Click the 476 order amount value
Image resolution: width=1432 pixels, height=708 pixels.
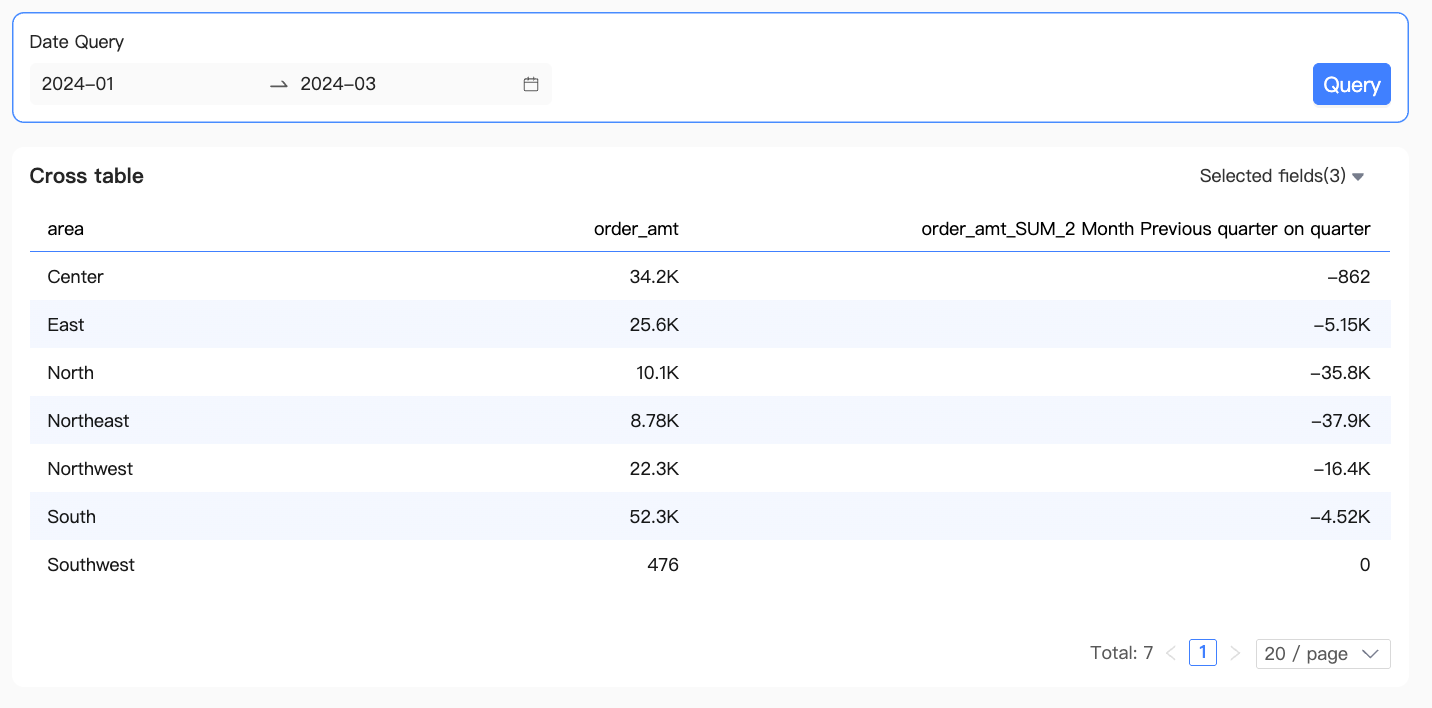(663, 565)
